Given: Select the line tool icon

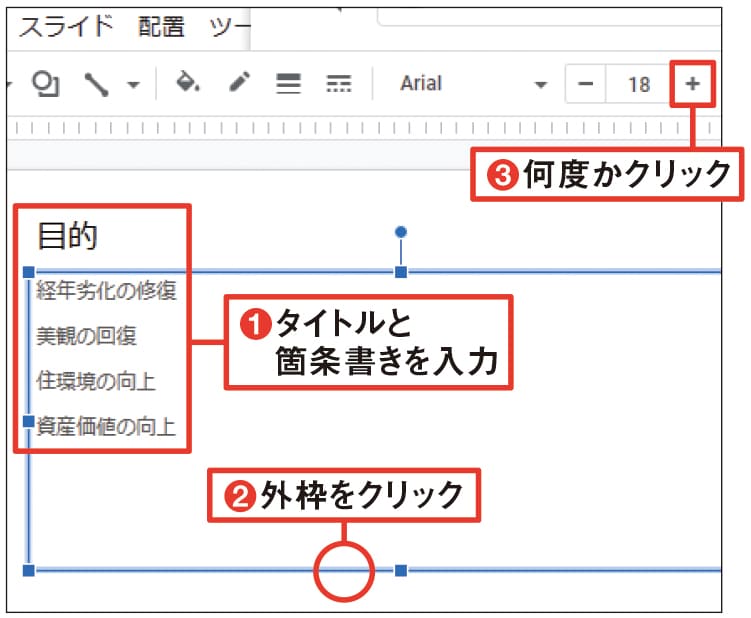Looking at the screenshot, I should coord(96,85).
